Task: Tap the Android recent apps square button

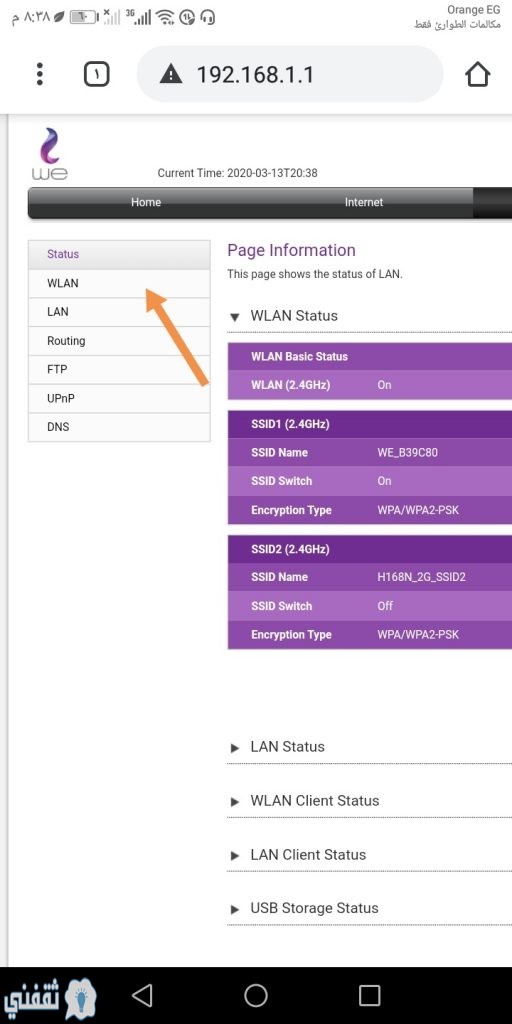Action: coord(370,995)
